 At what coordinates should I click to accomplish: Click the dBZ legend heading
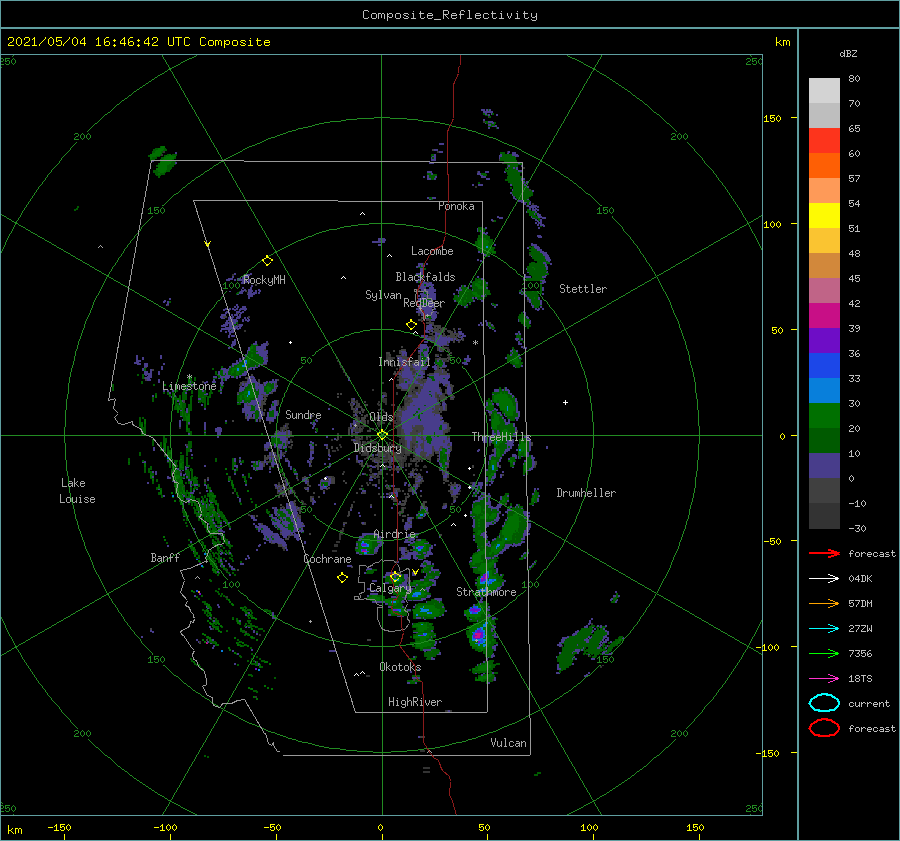[848, 53]
